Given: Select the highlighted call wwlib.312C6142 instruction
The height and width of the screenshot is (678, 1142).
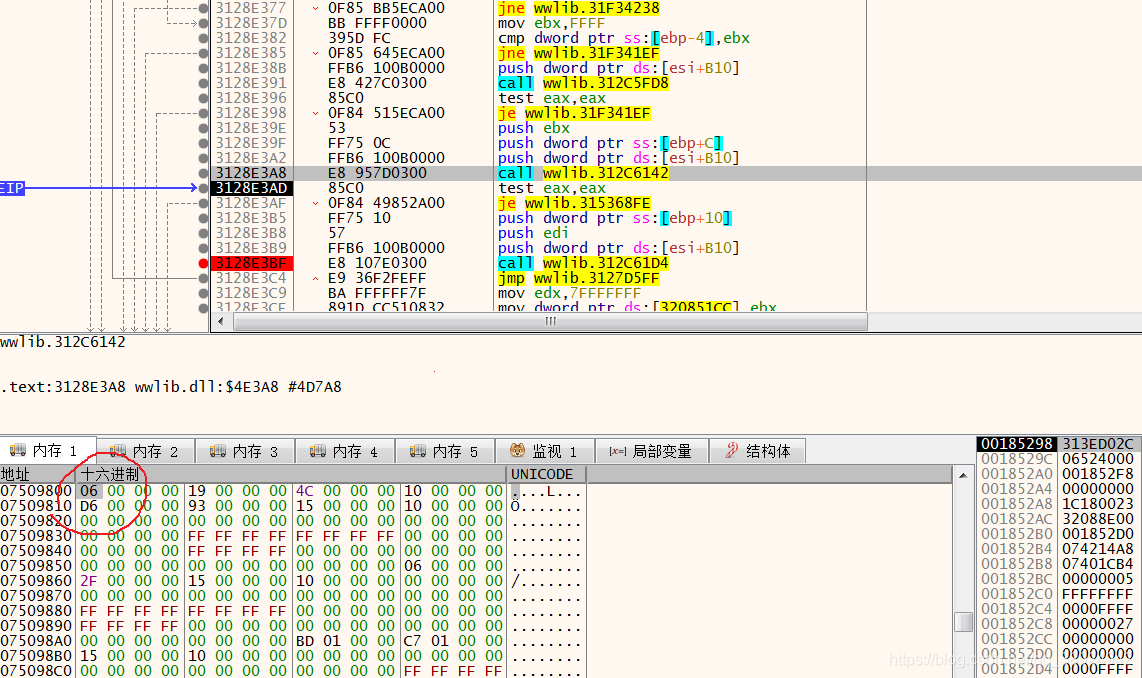Looking at the screenshot, I should [583, 173].
